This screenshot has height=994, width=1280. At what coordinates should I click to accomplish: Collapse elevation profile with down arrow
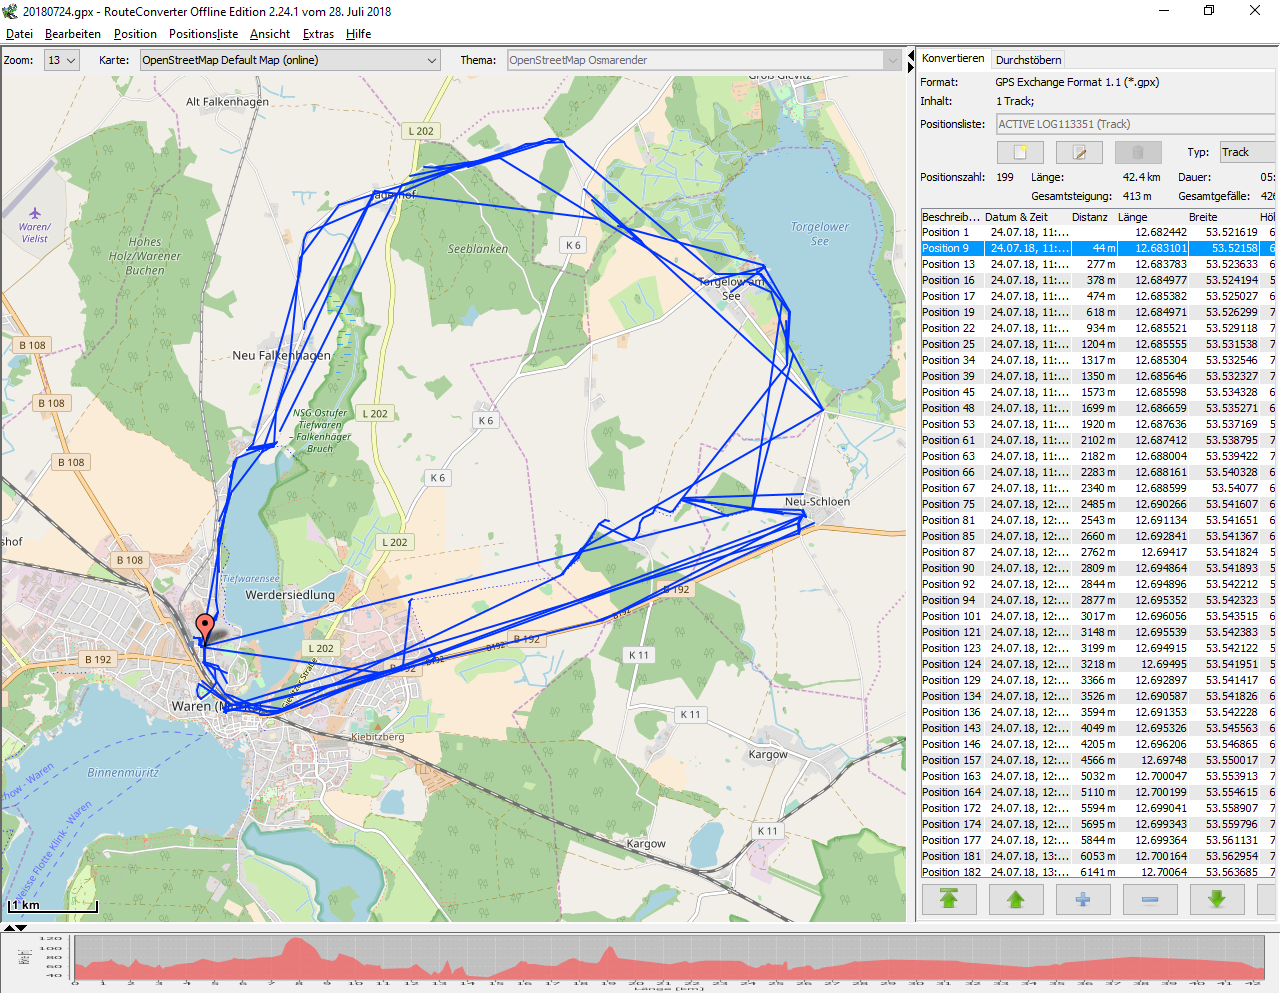pyautogui.click(x=21, y=928)
